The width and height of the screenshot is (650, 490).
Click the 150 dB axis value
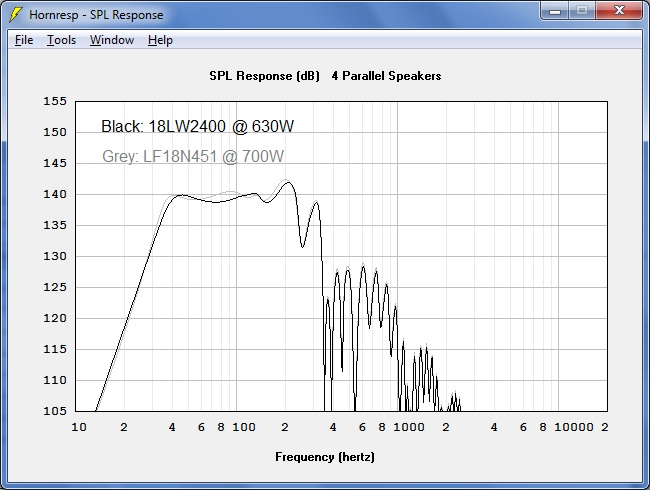[55, 132]
